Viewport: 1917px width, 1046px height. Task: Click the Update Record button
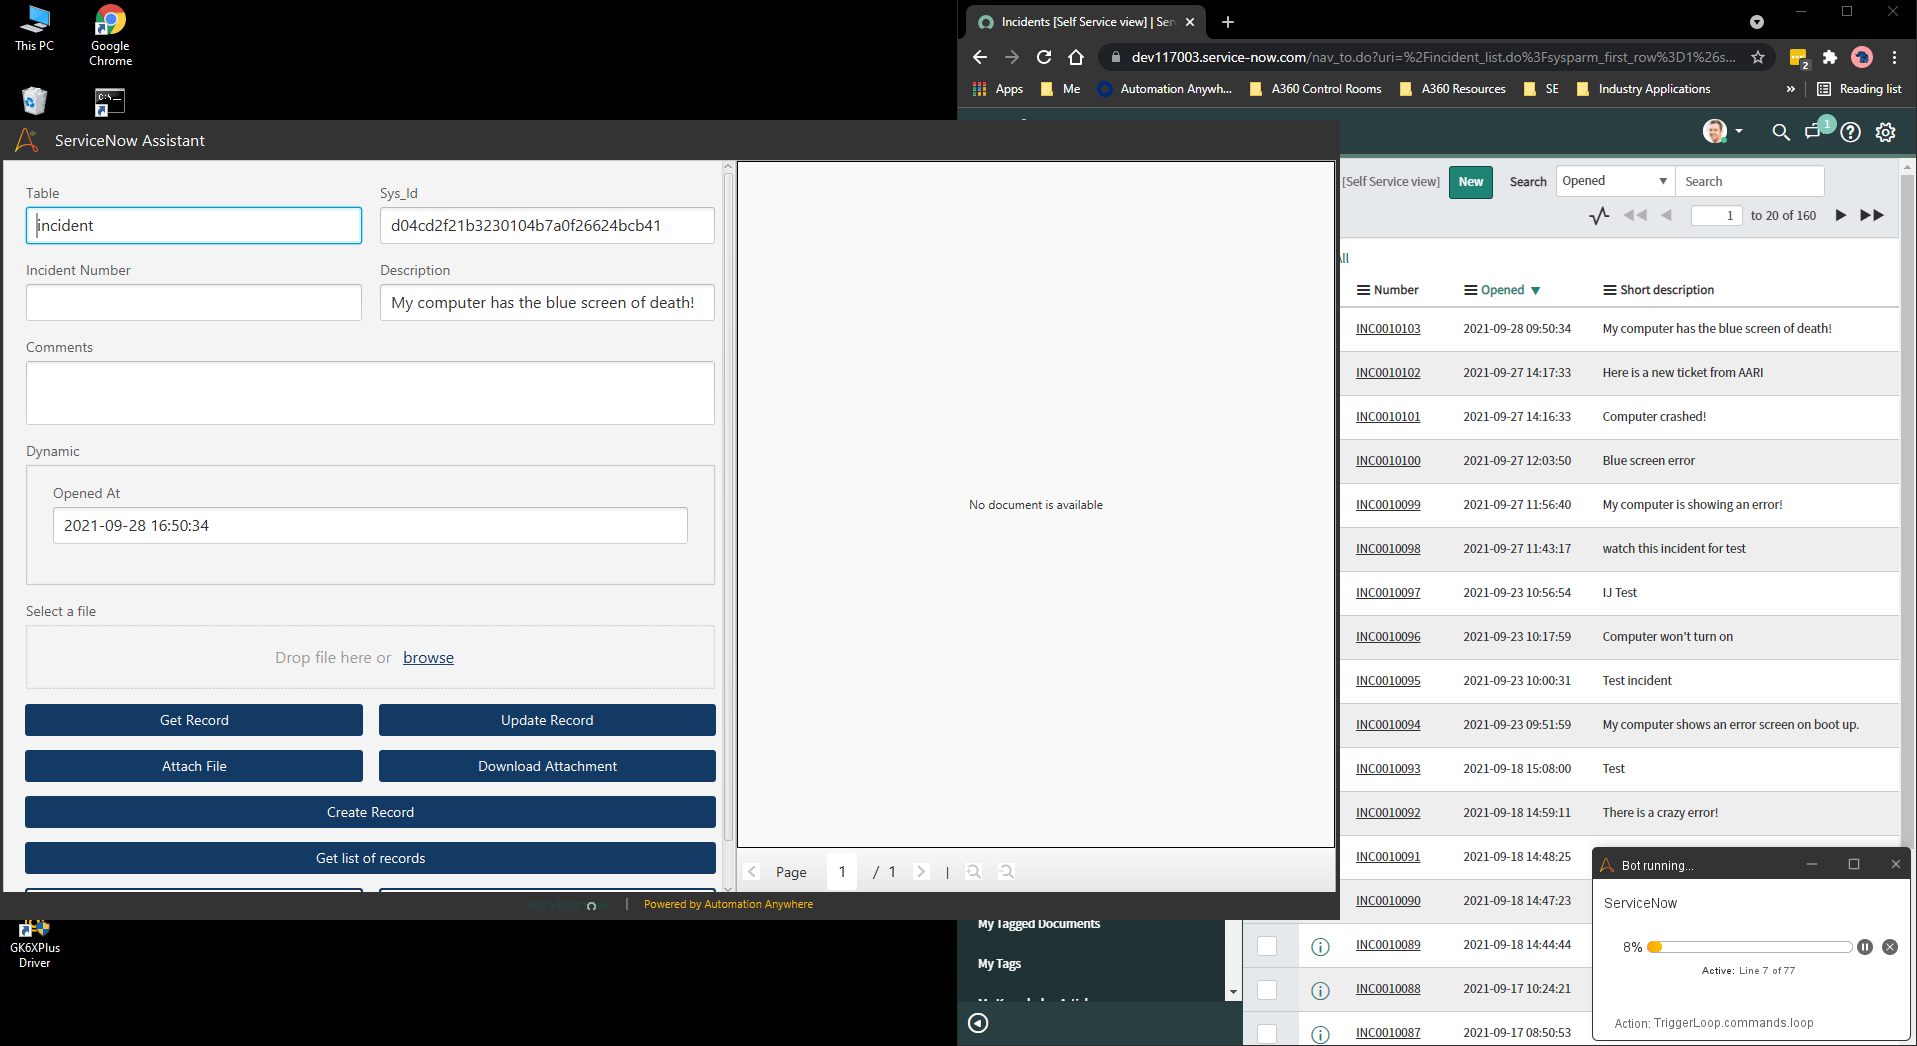(x=547, y=720)
